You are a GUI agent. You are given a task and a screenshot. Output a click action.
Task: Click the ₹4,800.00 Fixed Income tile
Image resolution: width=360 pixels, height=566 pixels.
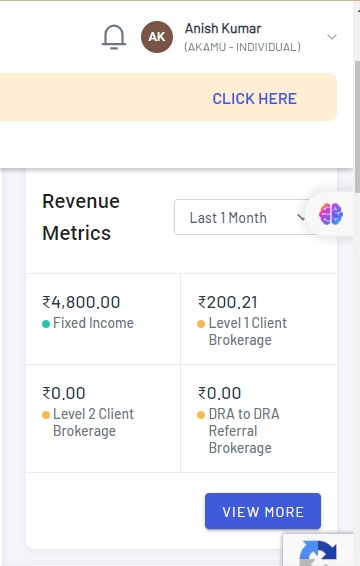(x=103, y=319)
